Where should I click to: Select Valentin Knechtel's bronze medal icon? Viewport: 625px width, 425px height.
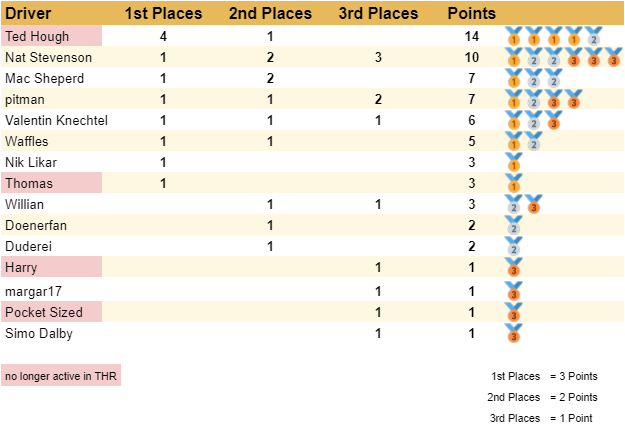tap(553, 120)
